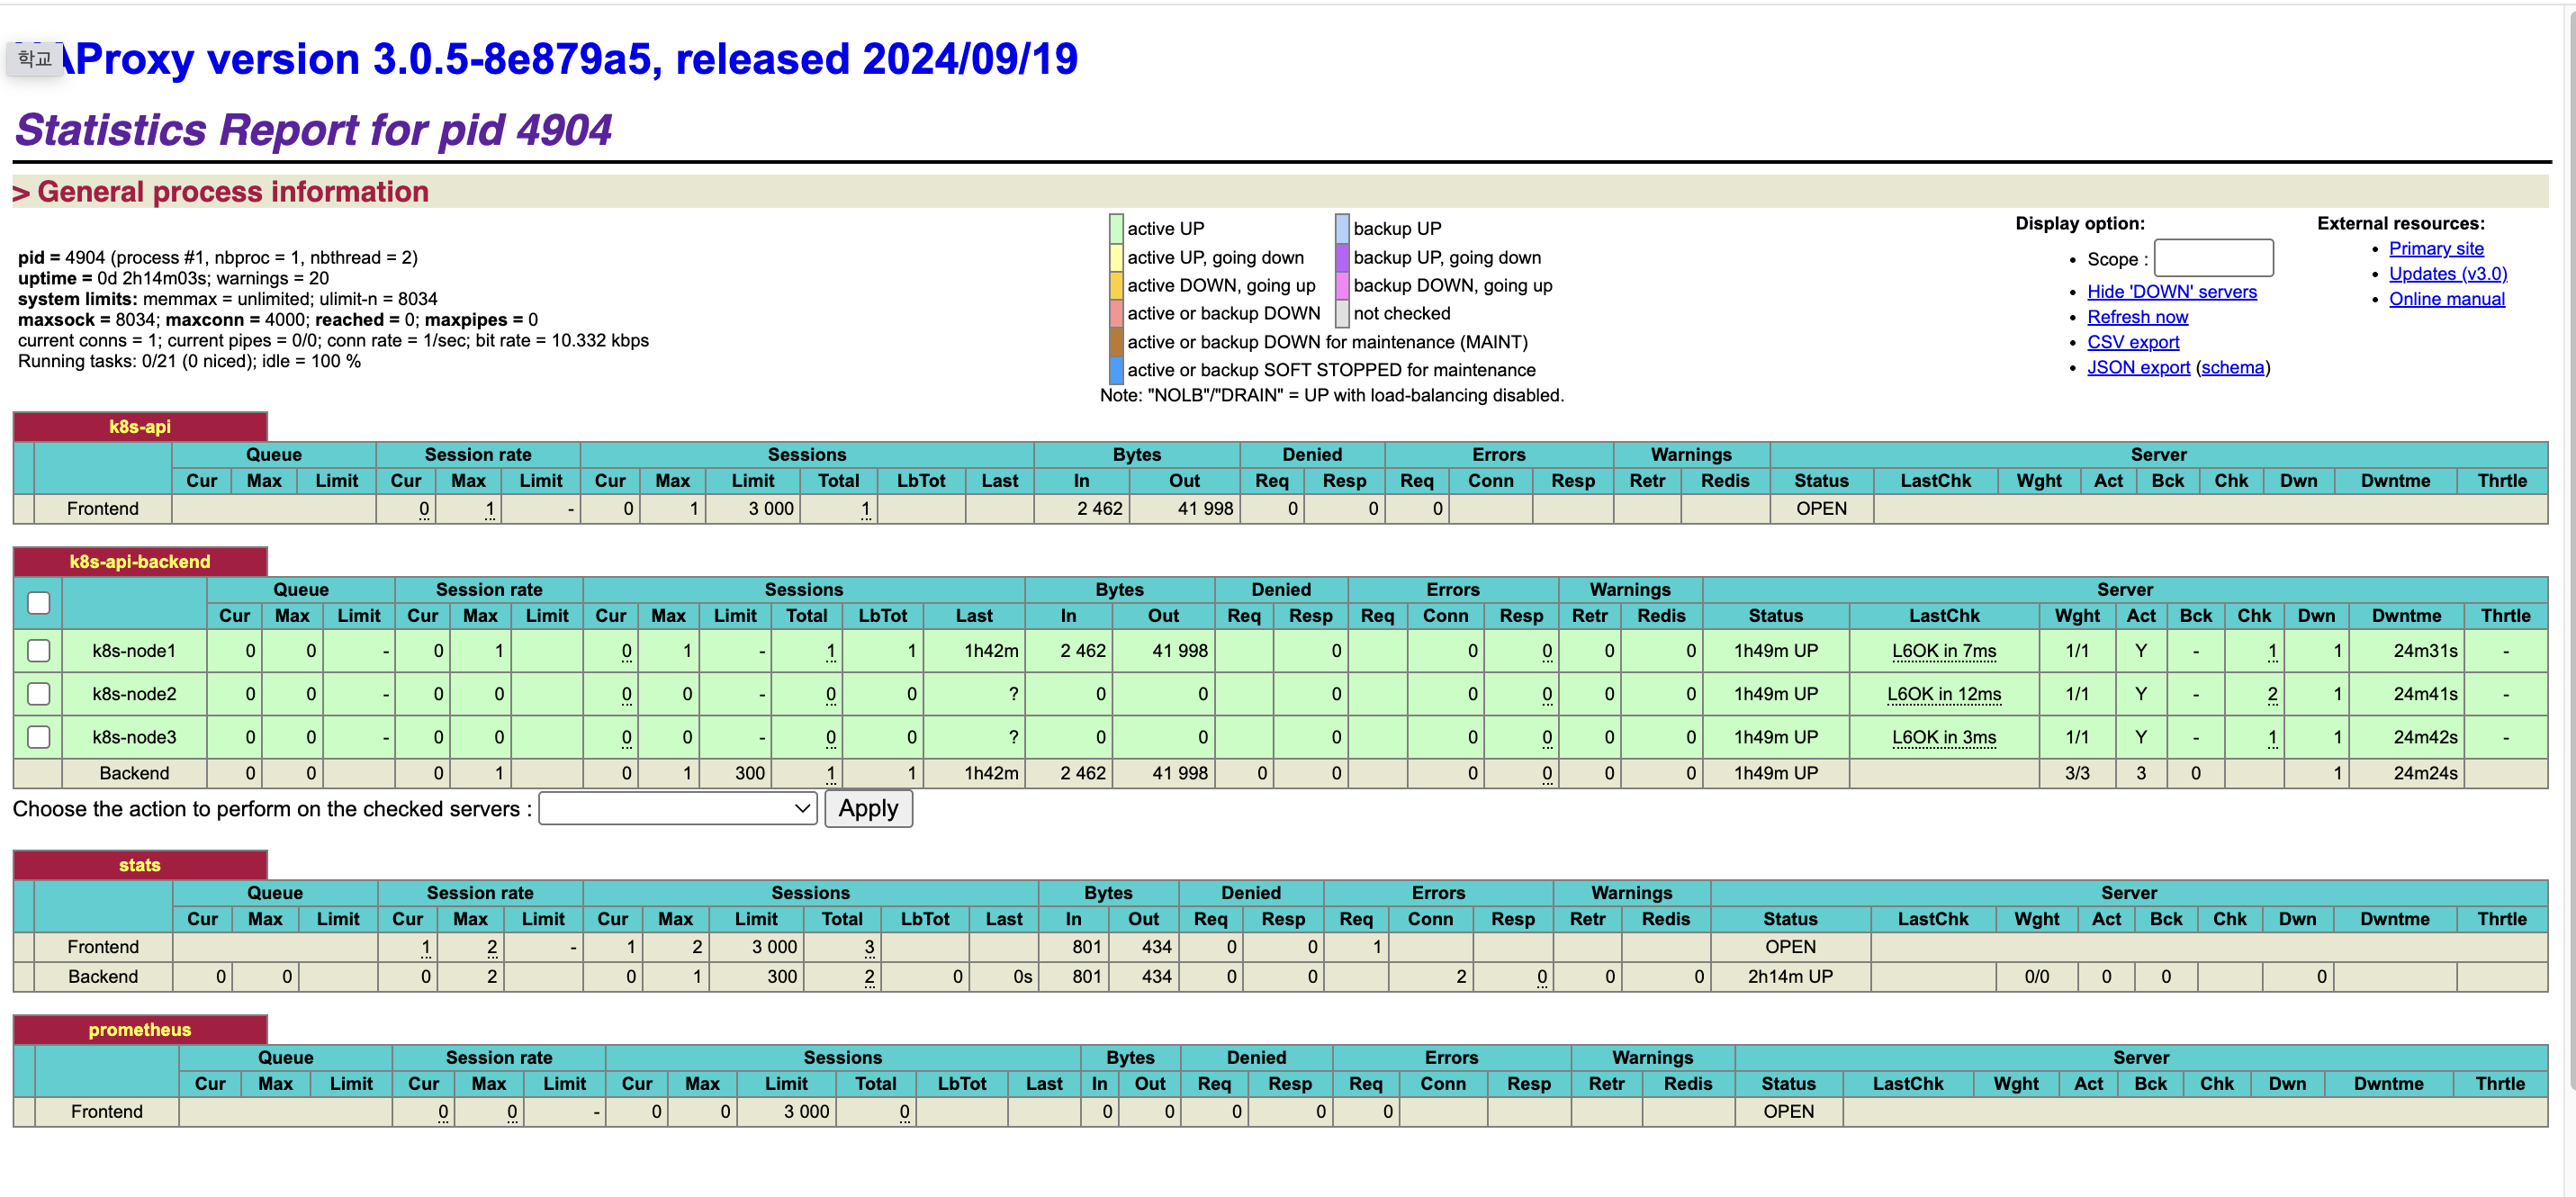Click the L6OK in 12ms check result
The width and height of the screenshot is (2576, 1197).
1943,693
